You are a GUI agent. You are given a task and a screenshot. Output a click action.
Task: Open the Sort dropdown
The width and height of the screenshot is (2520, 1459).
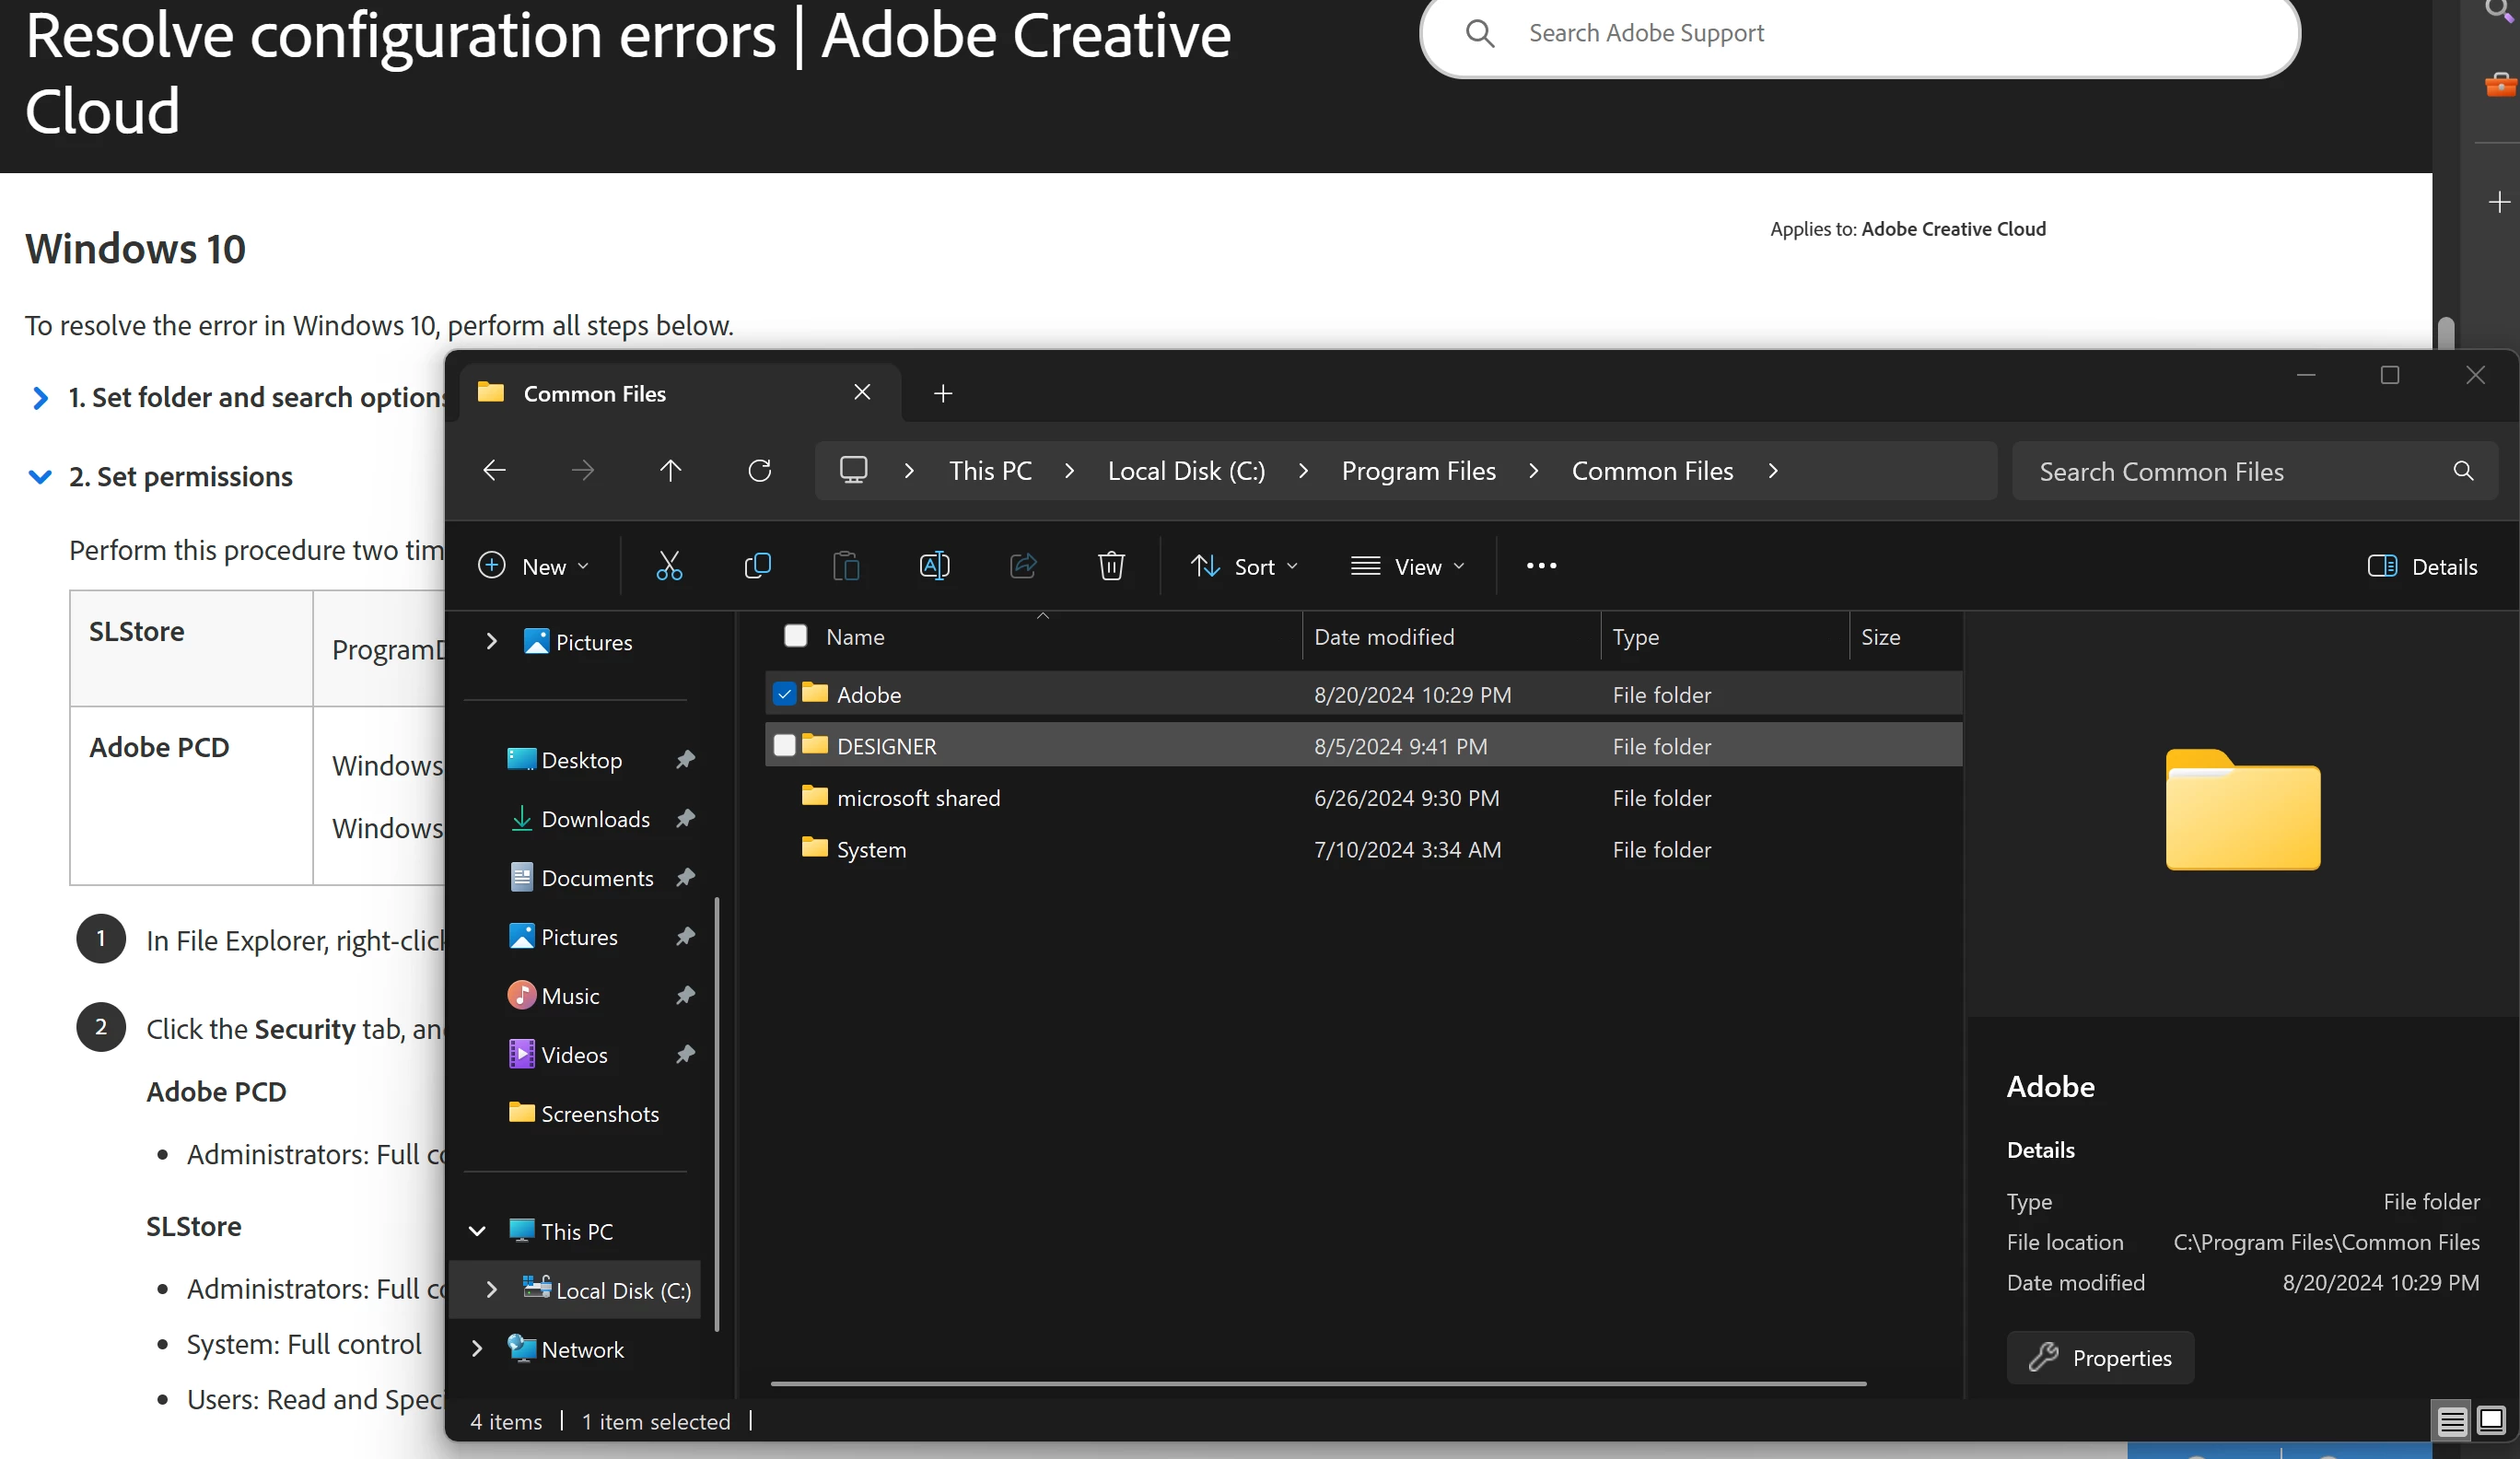[1244, 566]
